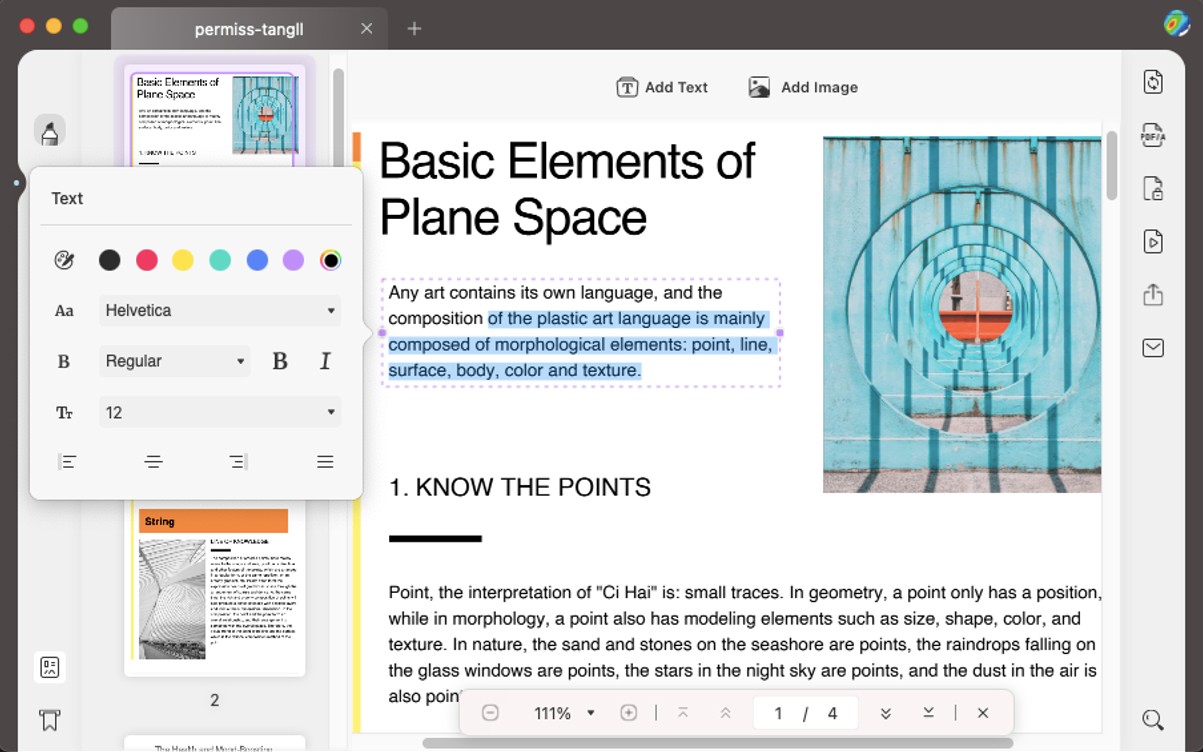Click Add Text in the toolbar
Screen dimensions: 1203x752
point(662,87)
